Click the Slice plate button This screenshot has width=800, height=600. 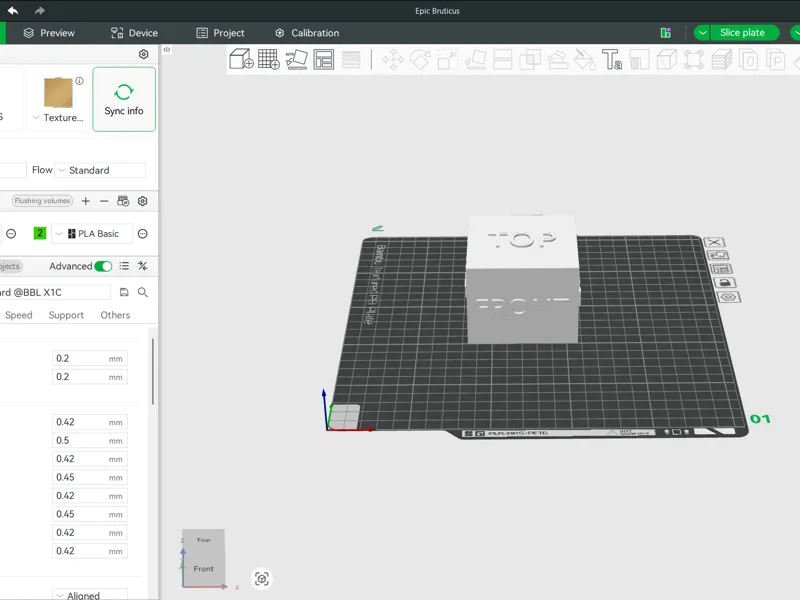pyautogui.click(x=743, y=33)
